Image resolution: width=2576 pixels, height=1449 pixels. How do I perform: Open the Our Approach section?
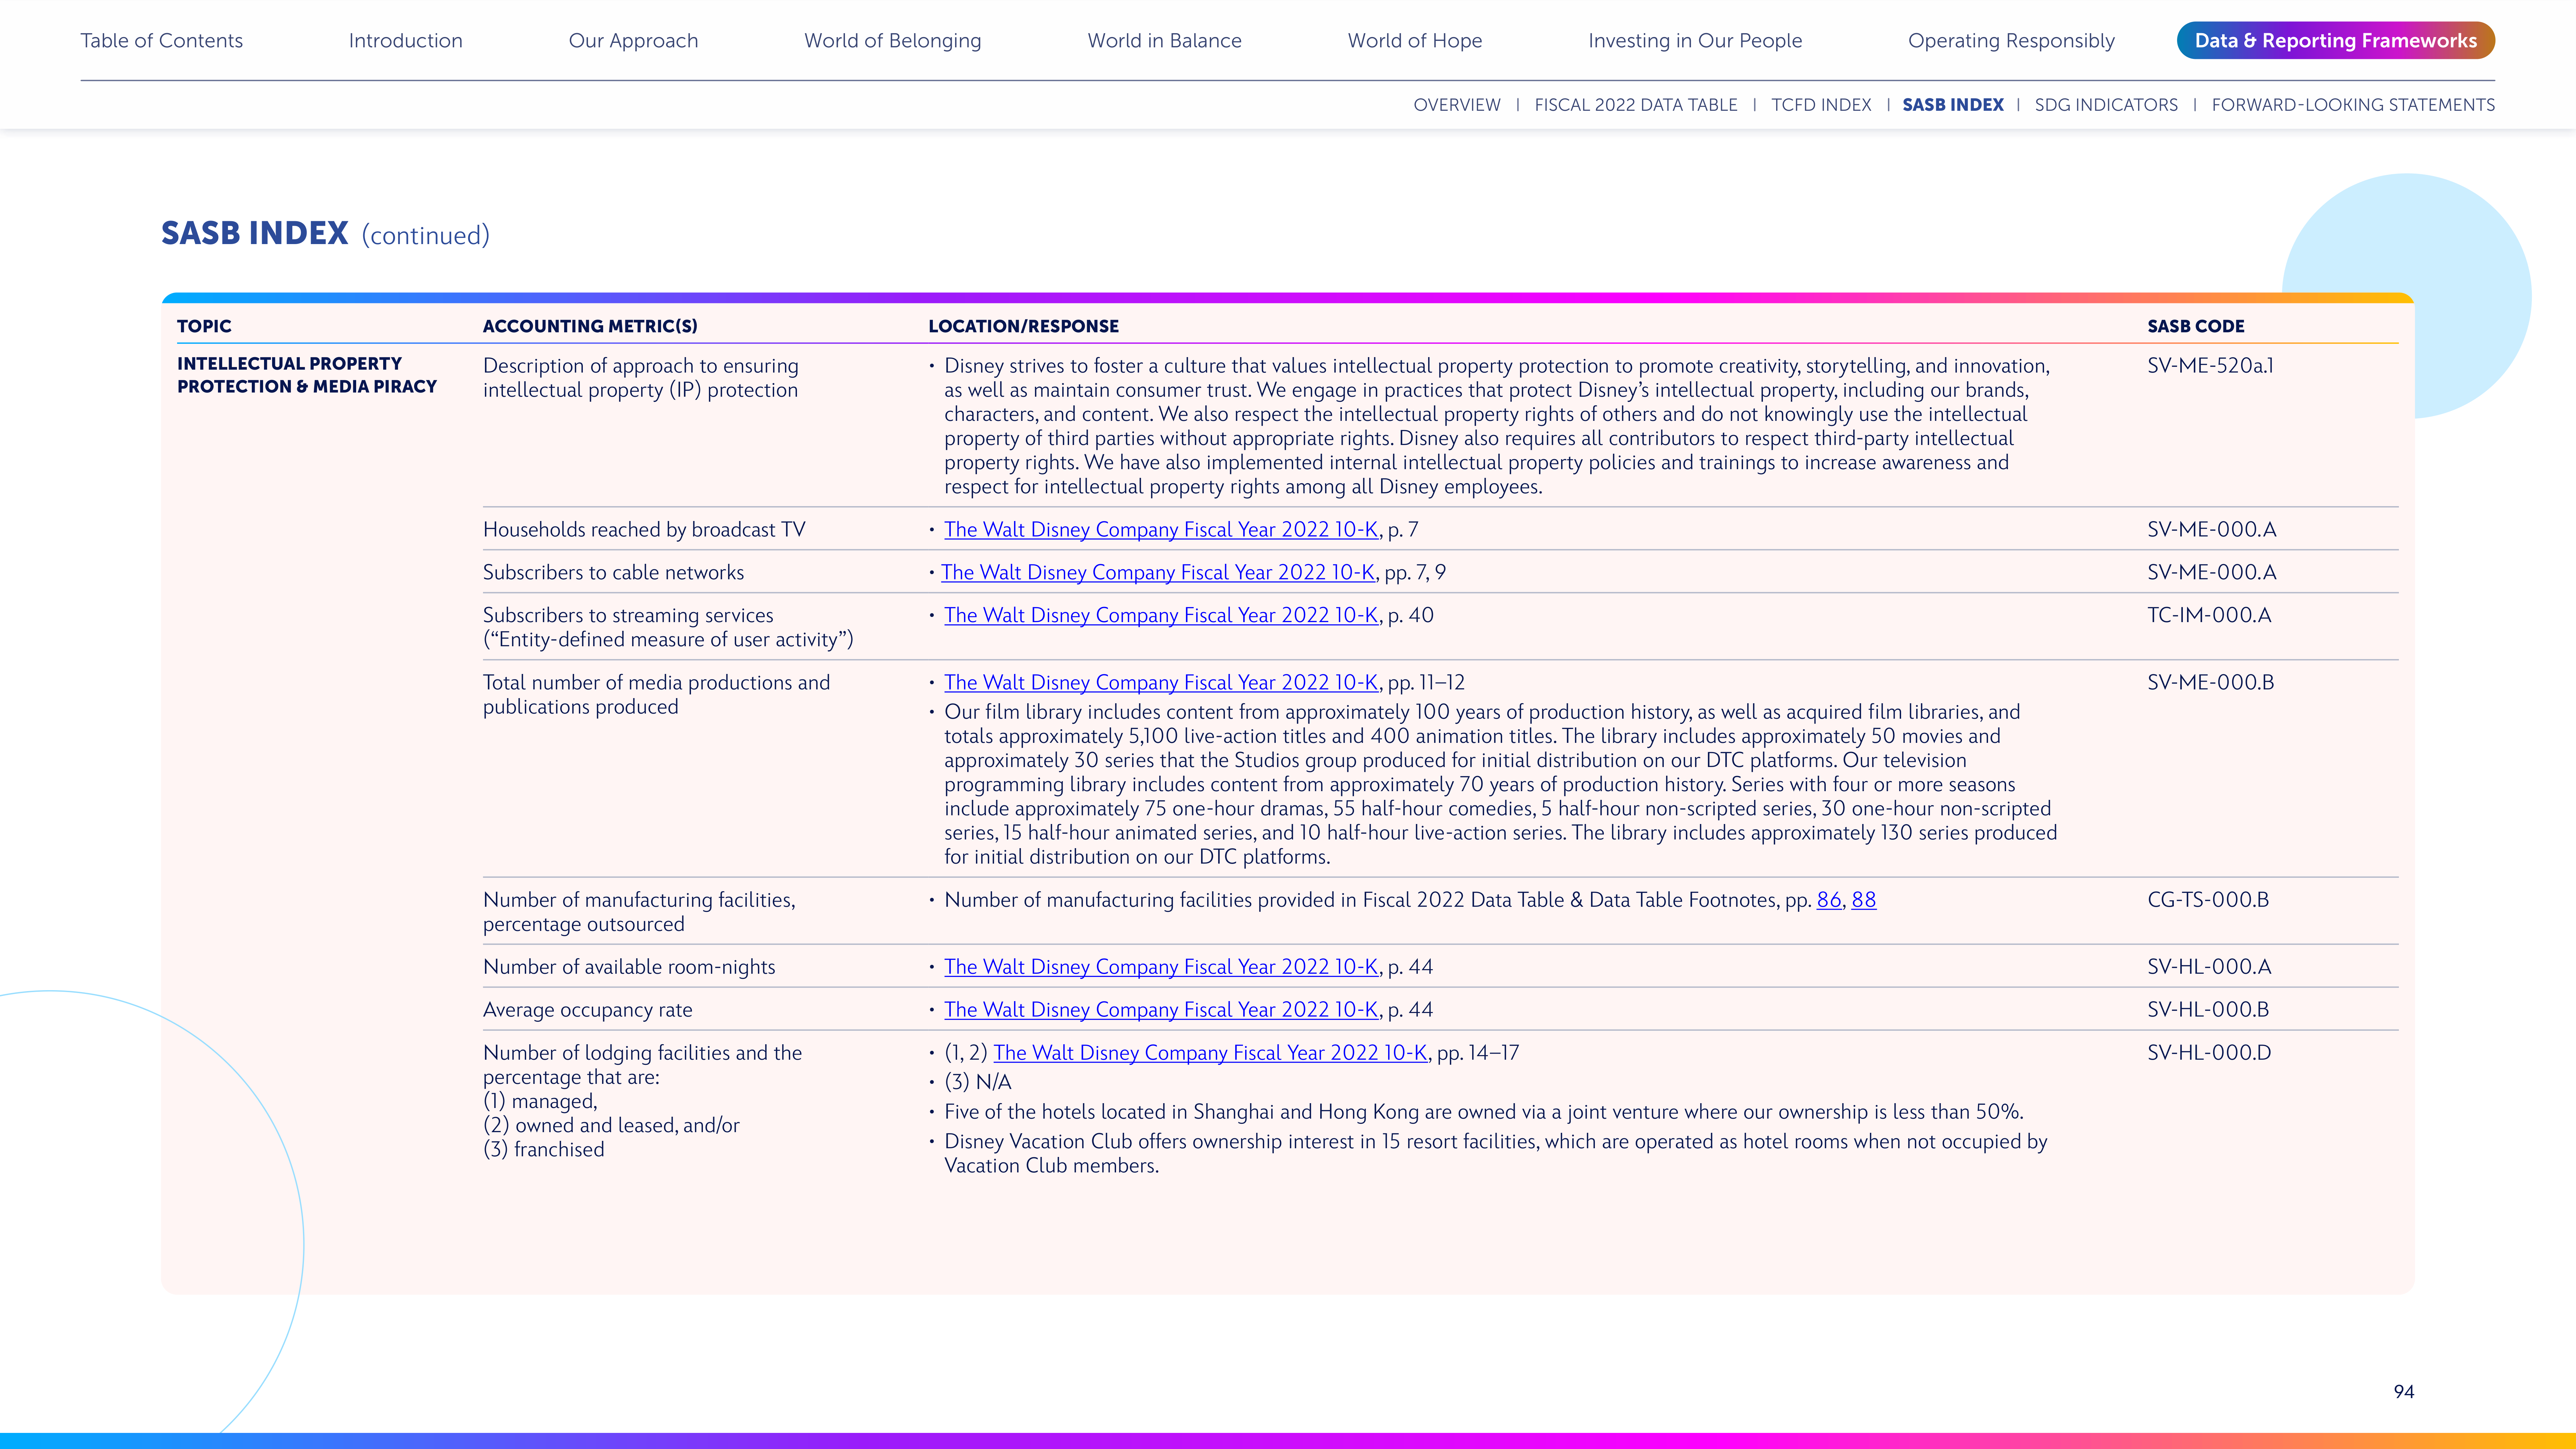(x=633, y=41)
